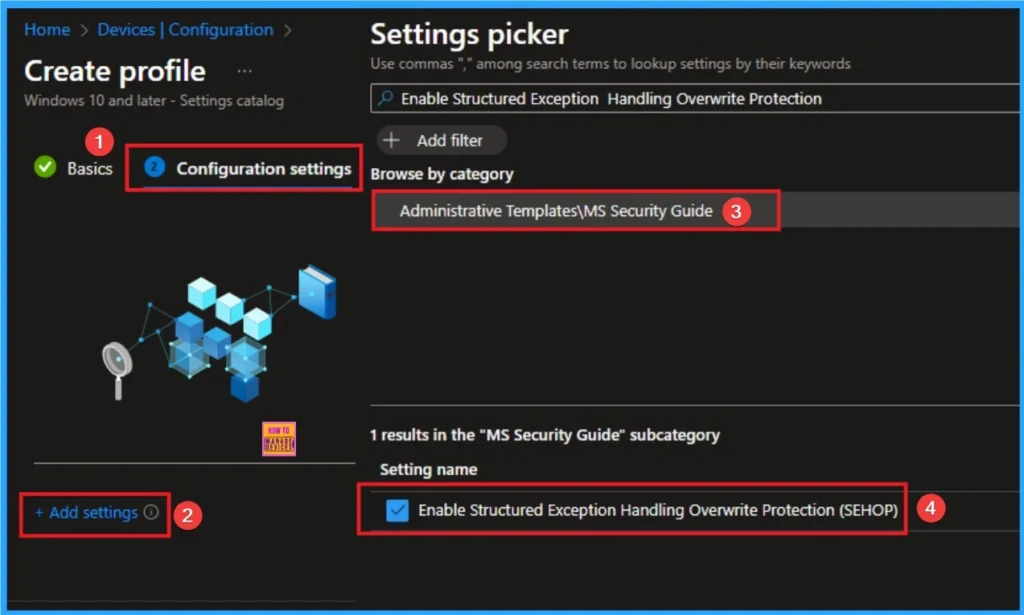Click the info icon beside Add settings
Viewport: 1024px width, 615px height.
point(151,512)
